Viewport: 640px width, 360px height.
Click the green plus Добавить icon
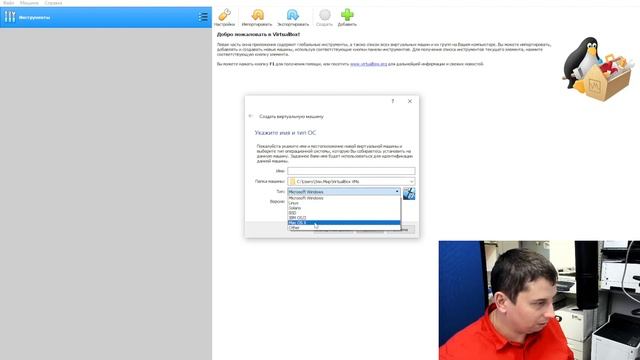[347, 15]
